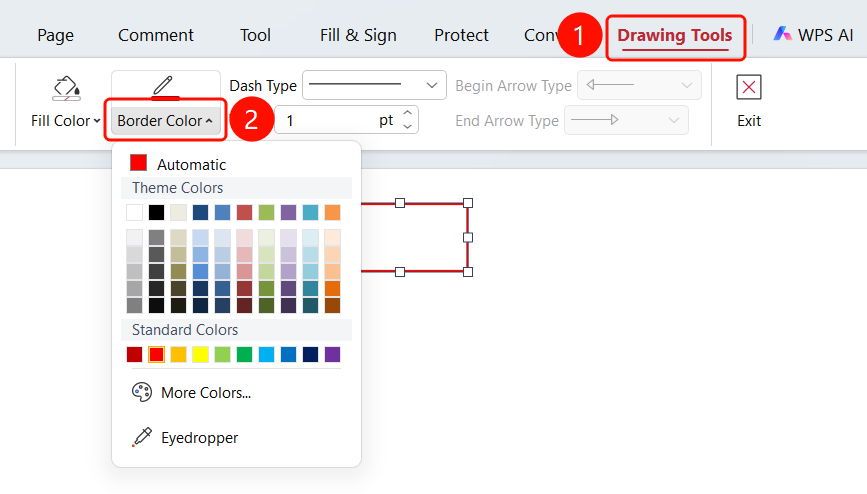Click the Fill Color paint bucket icon
This screenshot has width=867, height=494.
click(x=66, y=88)
